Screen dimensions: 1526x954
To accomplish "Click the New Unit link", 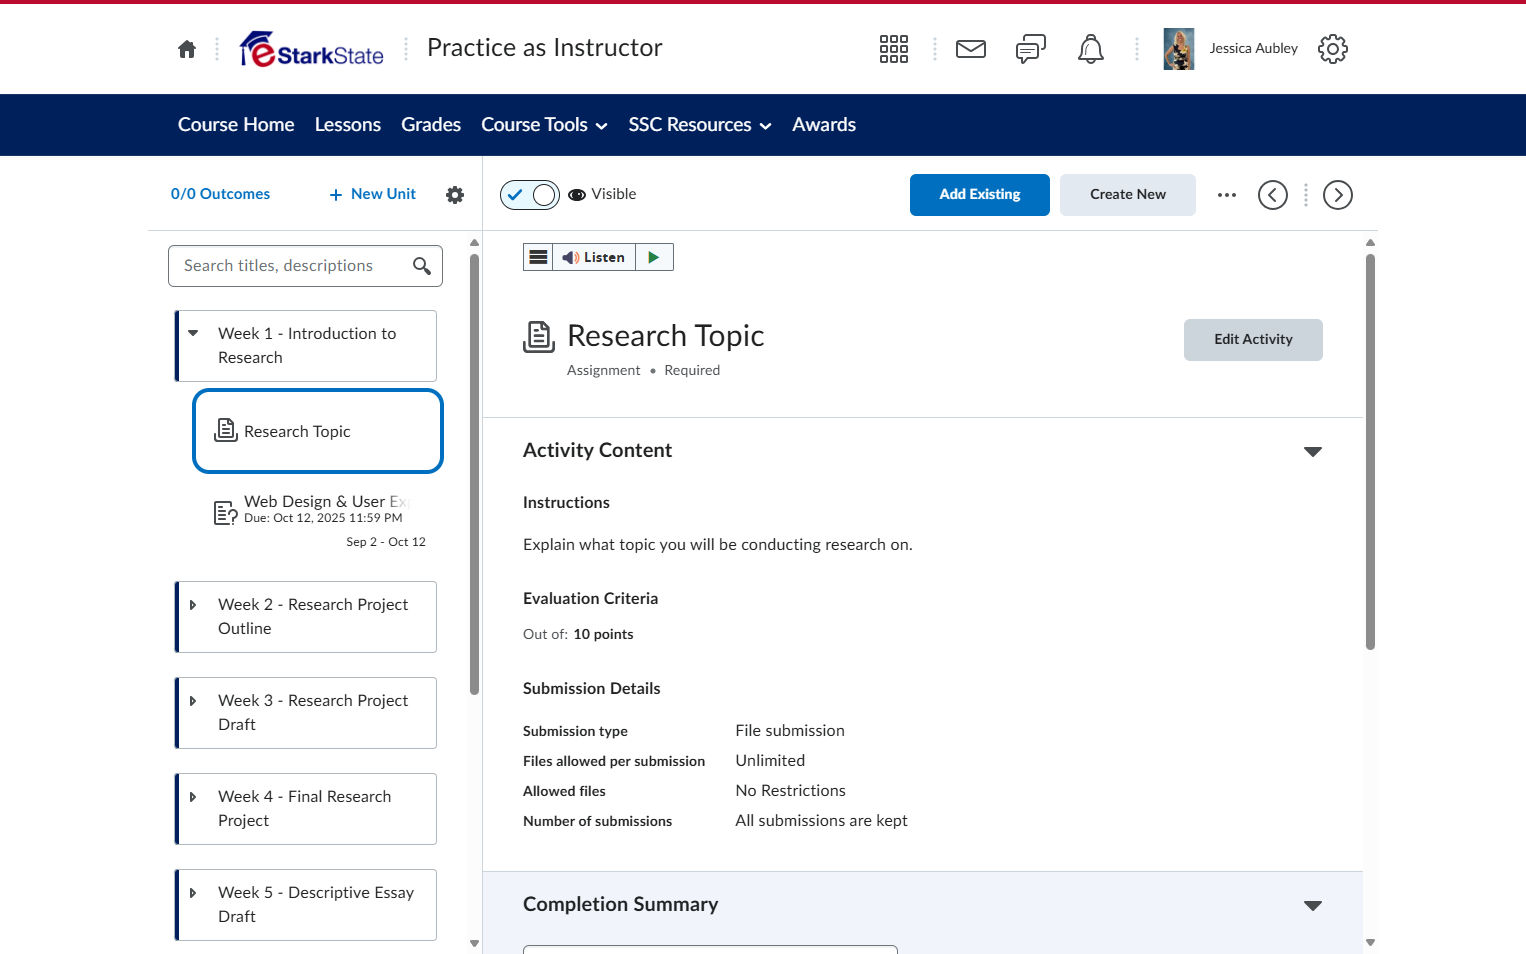I will tap(373, 194).
